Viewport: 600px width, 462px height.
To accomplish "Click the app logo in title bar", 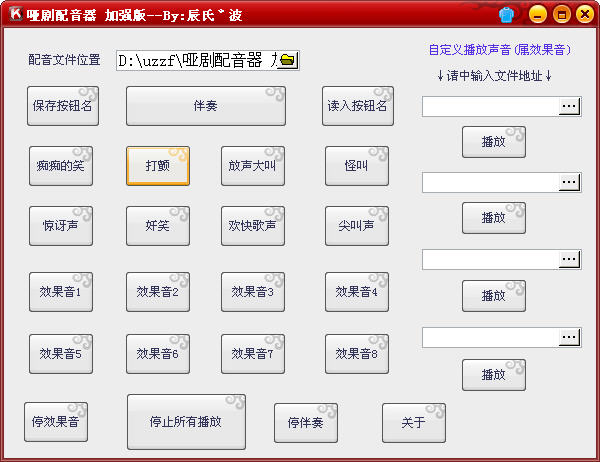I will pos(16,14).
